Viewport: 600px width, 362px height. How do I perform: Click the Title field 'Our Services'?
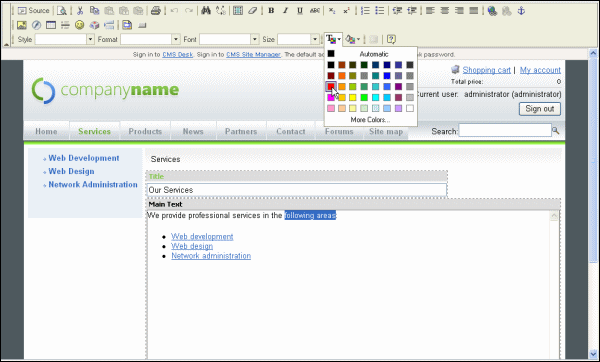tap(297, 190)
